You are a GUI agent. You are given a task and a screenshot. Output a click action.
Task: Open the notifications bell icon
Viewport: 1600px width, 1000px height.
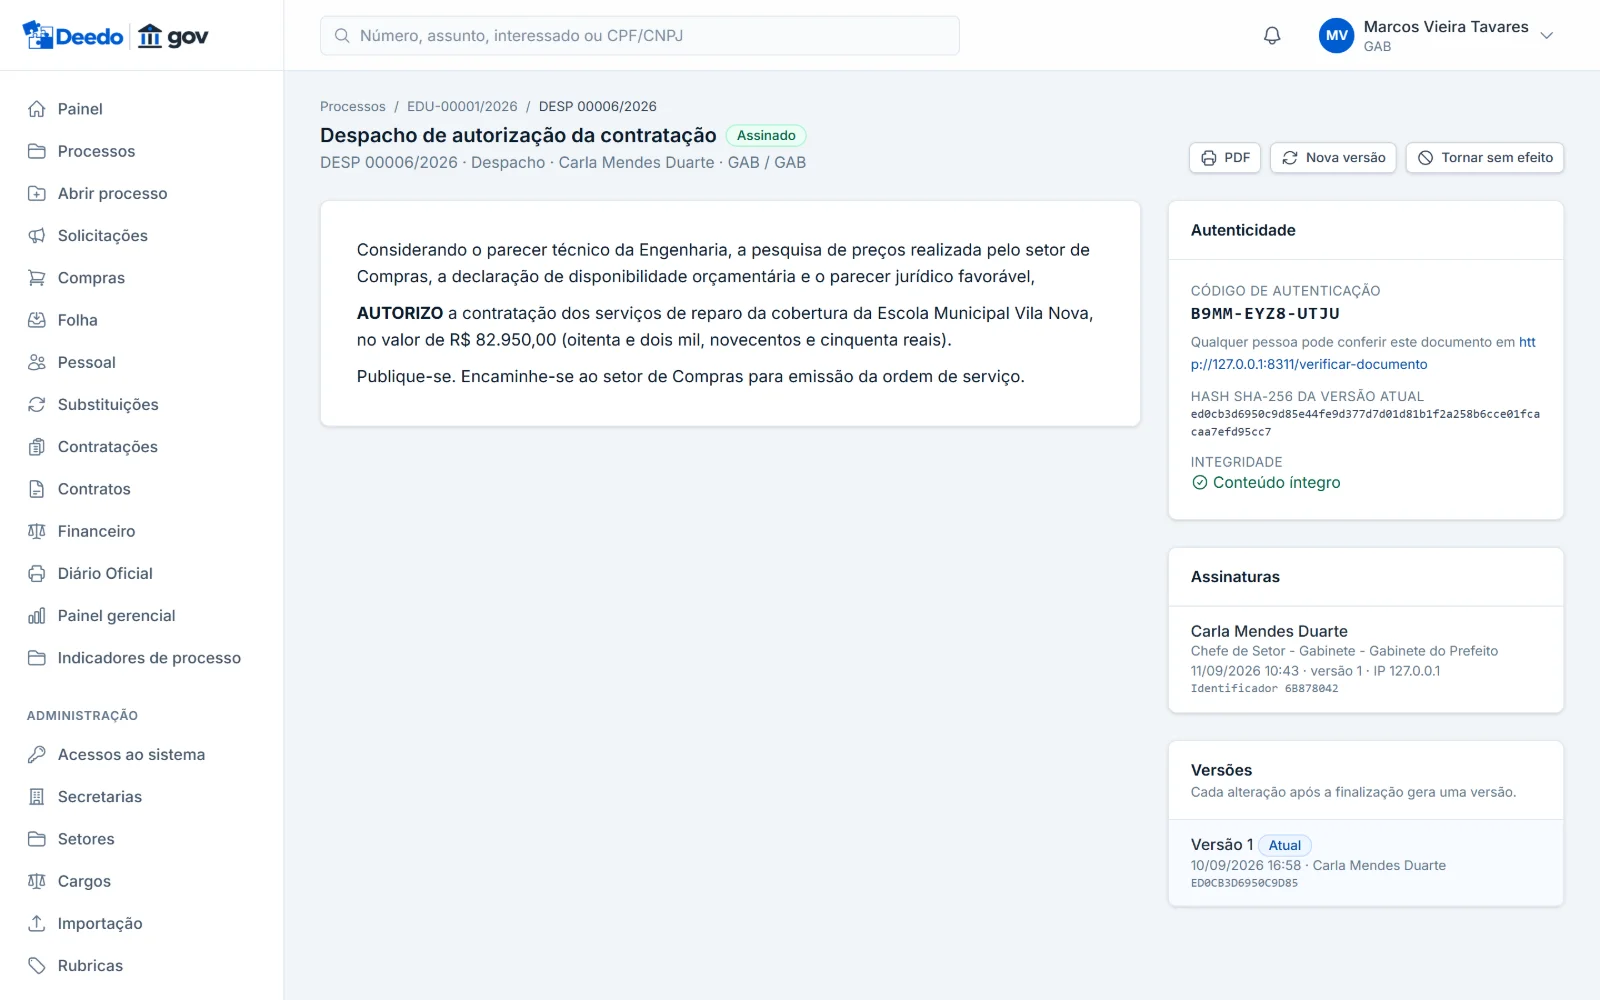coord(1272,36)
